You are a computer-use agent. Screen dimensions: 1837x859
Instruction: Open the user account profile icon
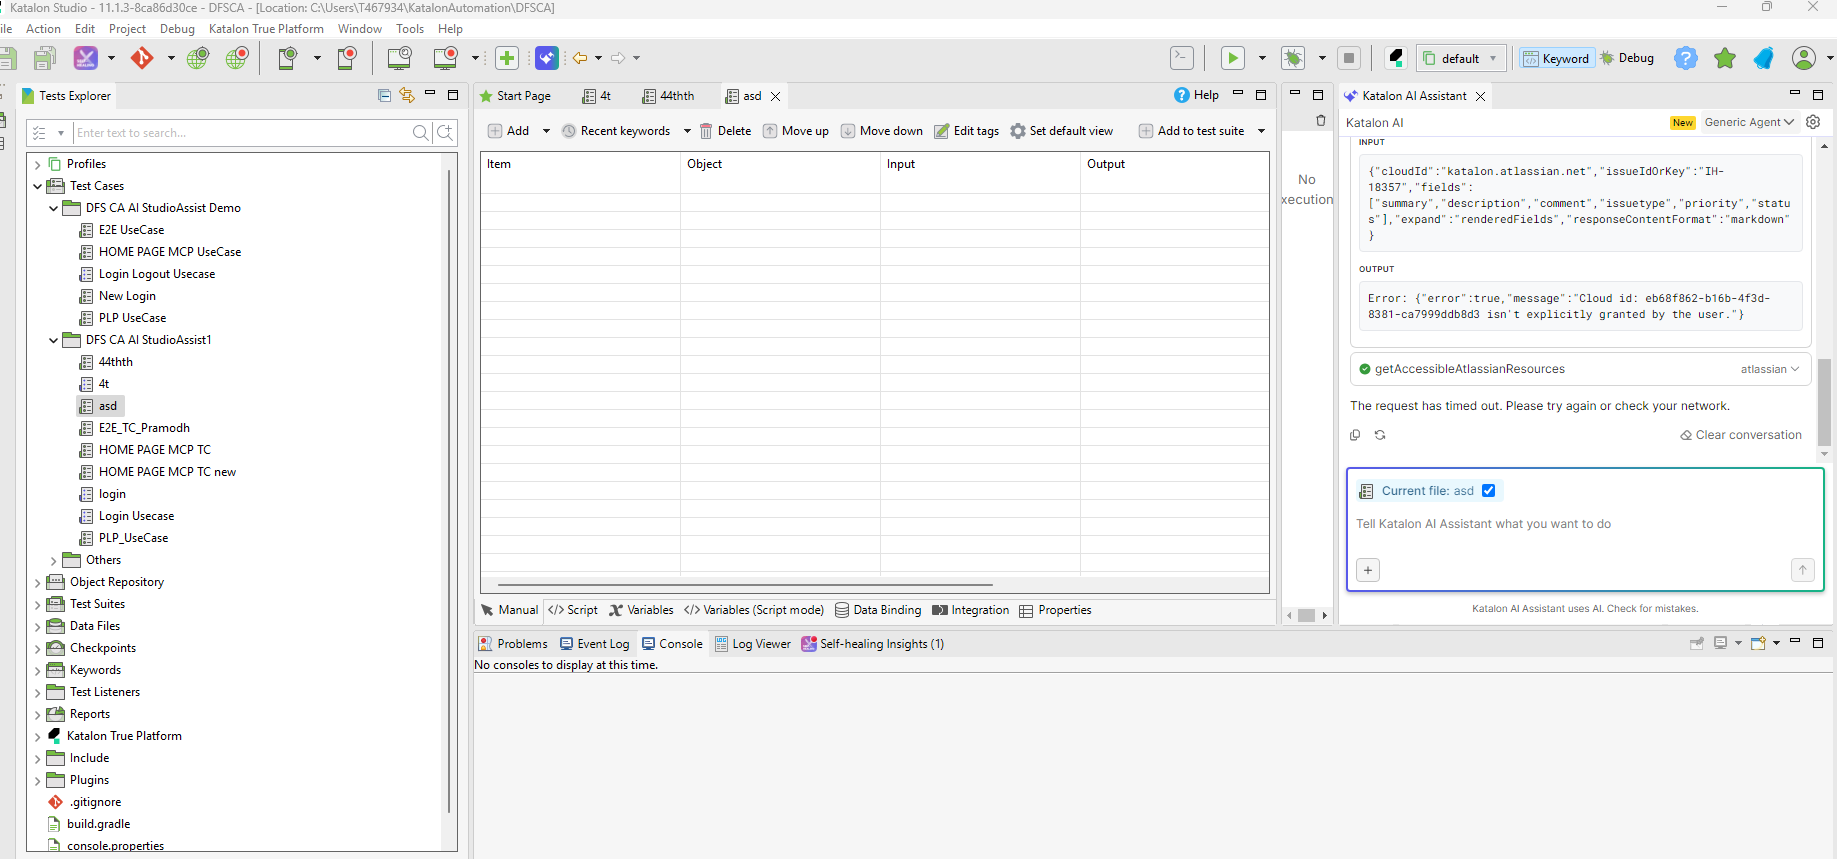pos(1804,58)
